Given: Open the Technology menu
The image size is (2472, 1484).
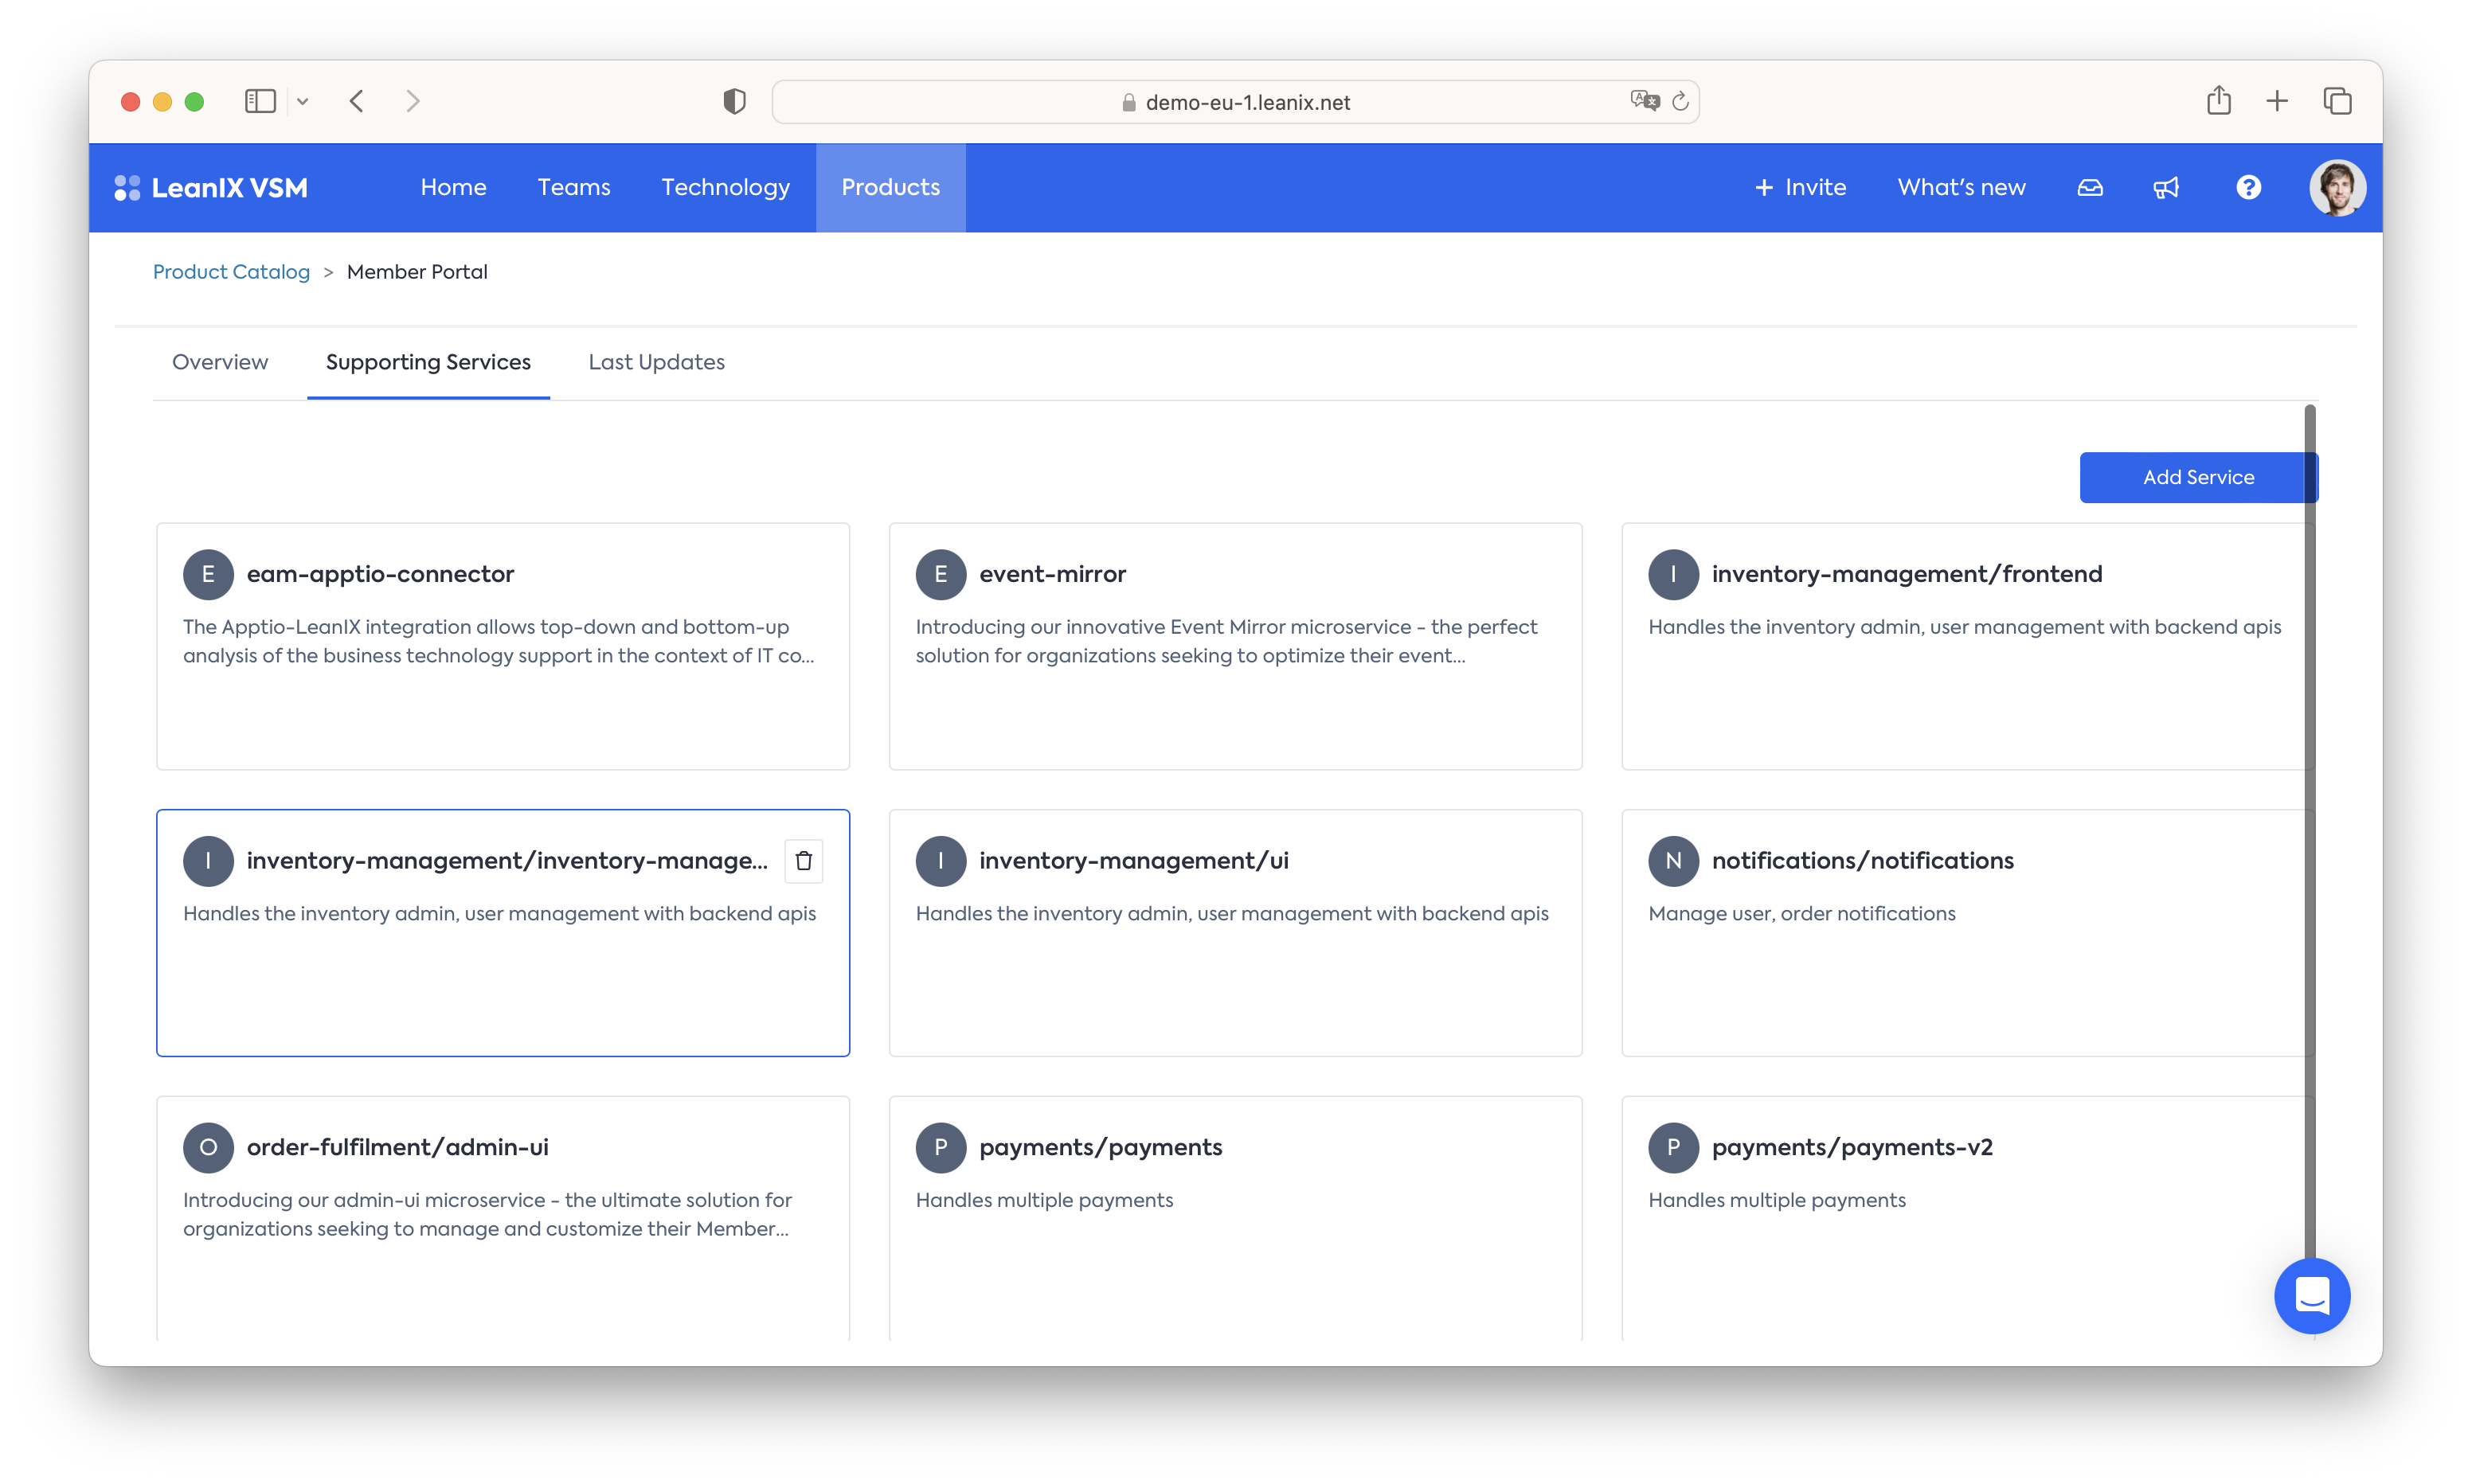Looking at the screenshot, I should pos(725,188).
